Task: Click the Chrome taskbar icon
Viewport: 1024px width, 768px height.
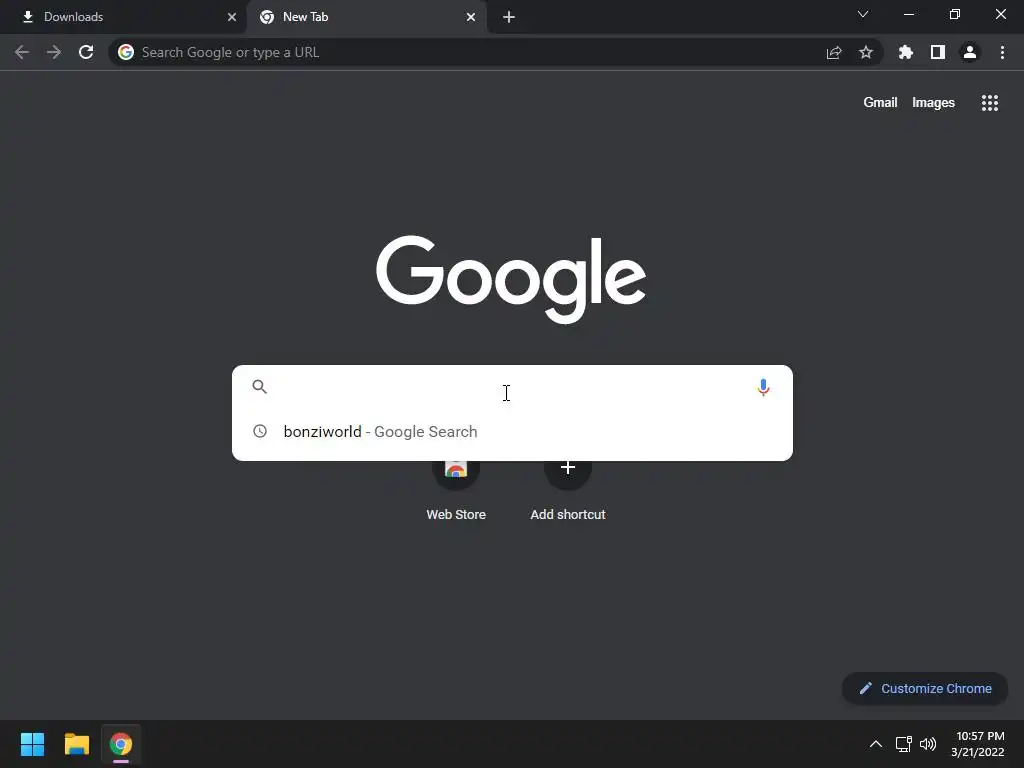Action: tap(121, 744)
